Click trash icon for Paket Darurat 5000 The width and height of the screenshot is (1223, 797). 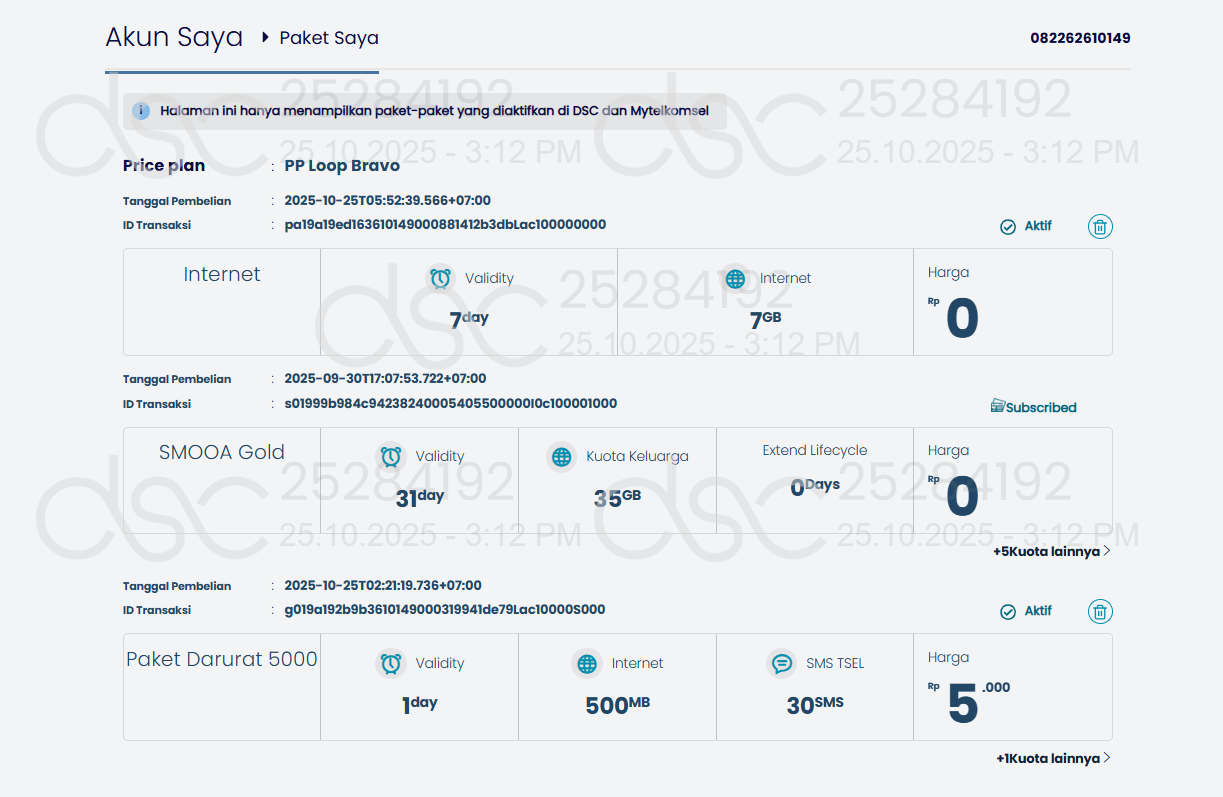[x=1100, y=612]
